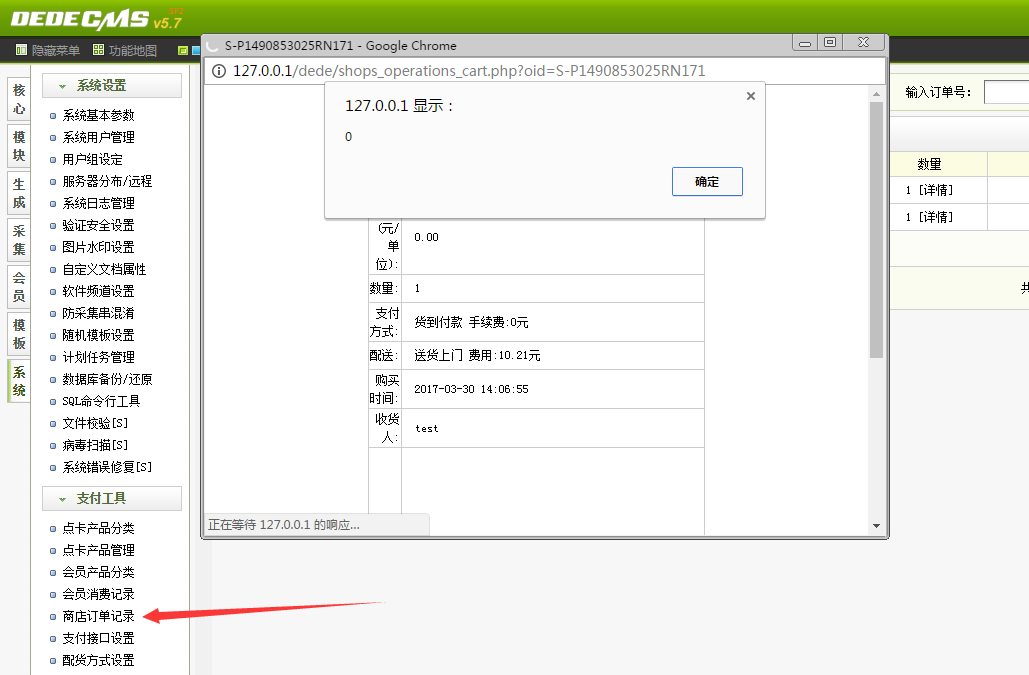Open the 会员 vertical tab
Viewport: 1029px width, 675px height.
tap(19, 287)
